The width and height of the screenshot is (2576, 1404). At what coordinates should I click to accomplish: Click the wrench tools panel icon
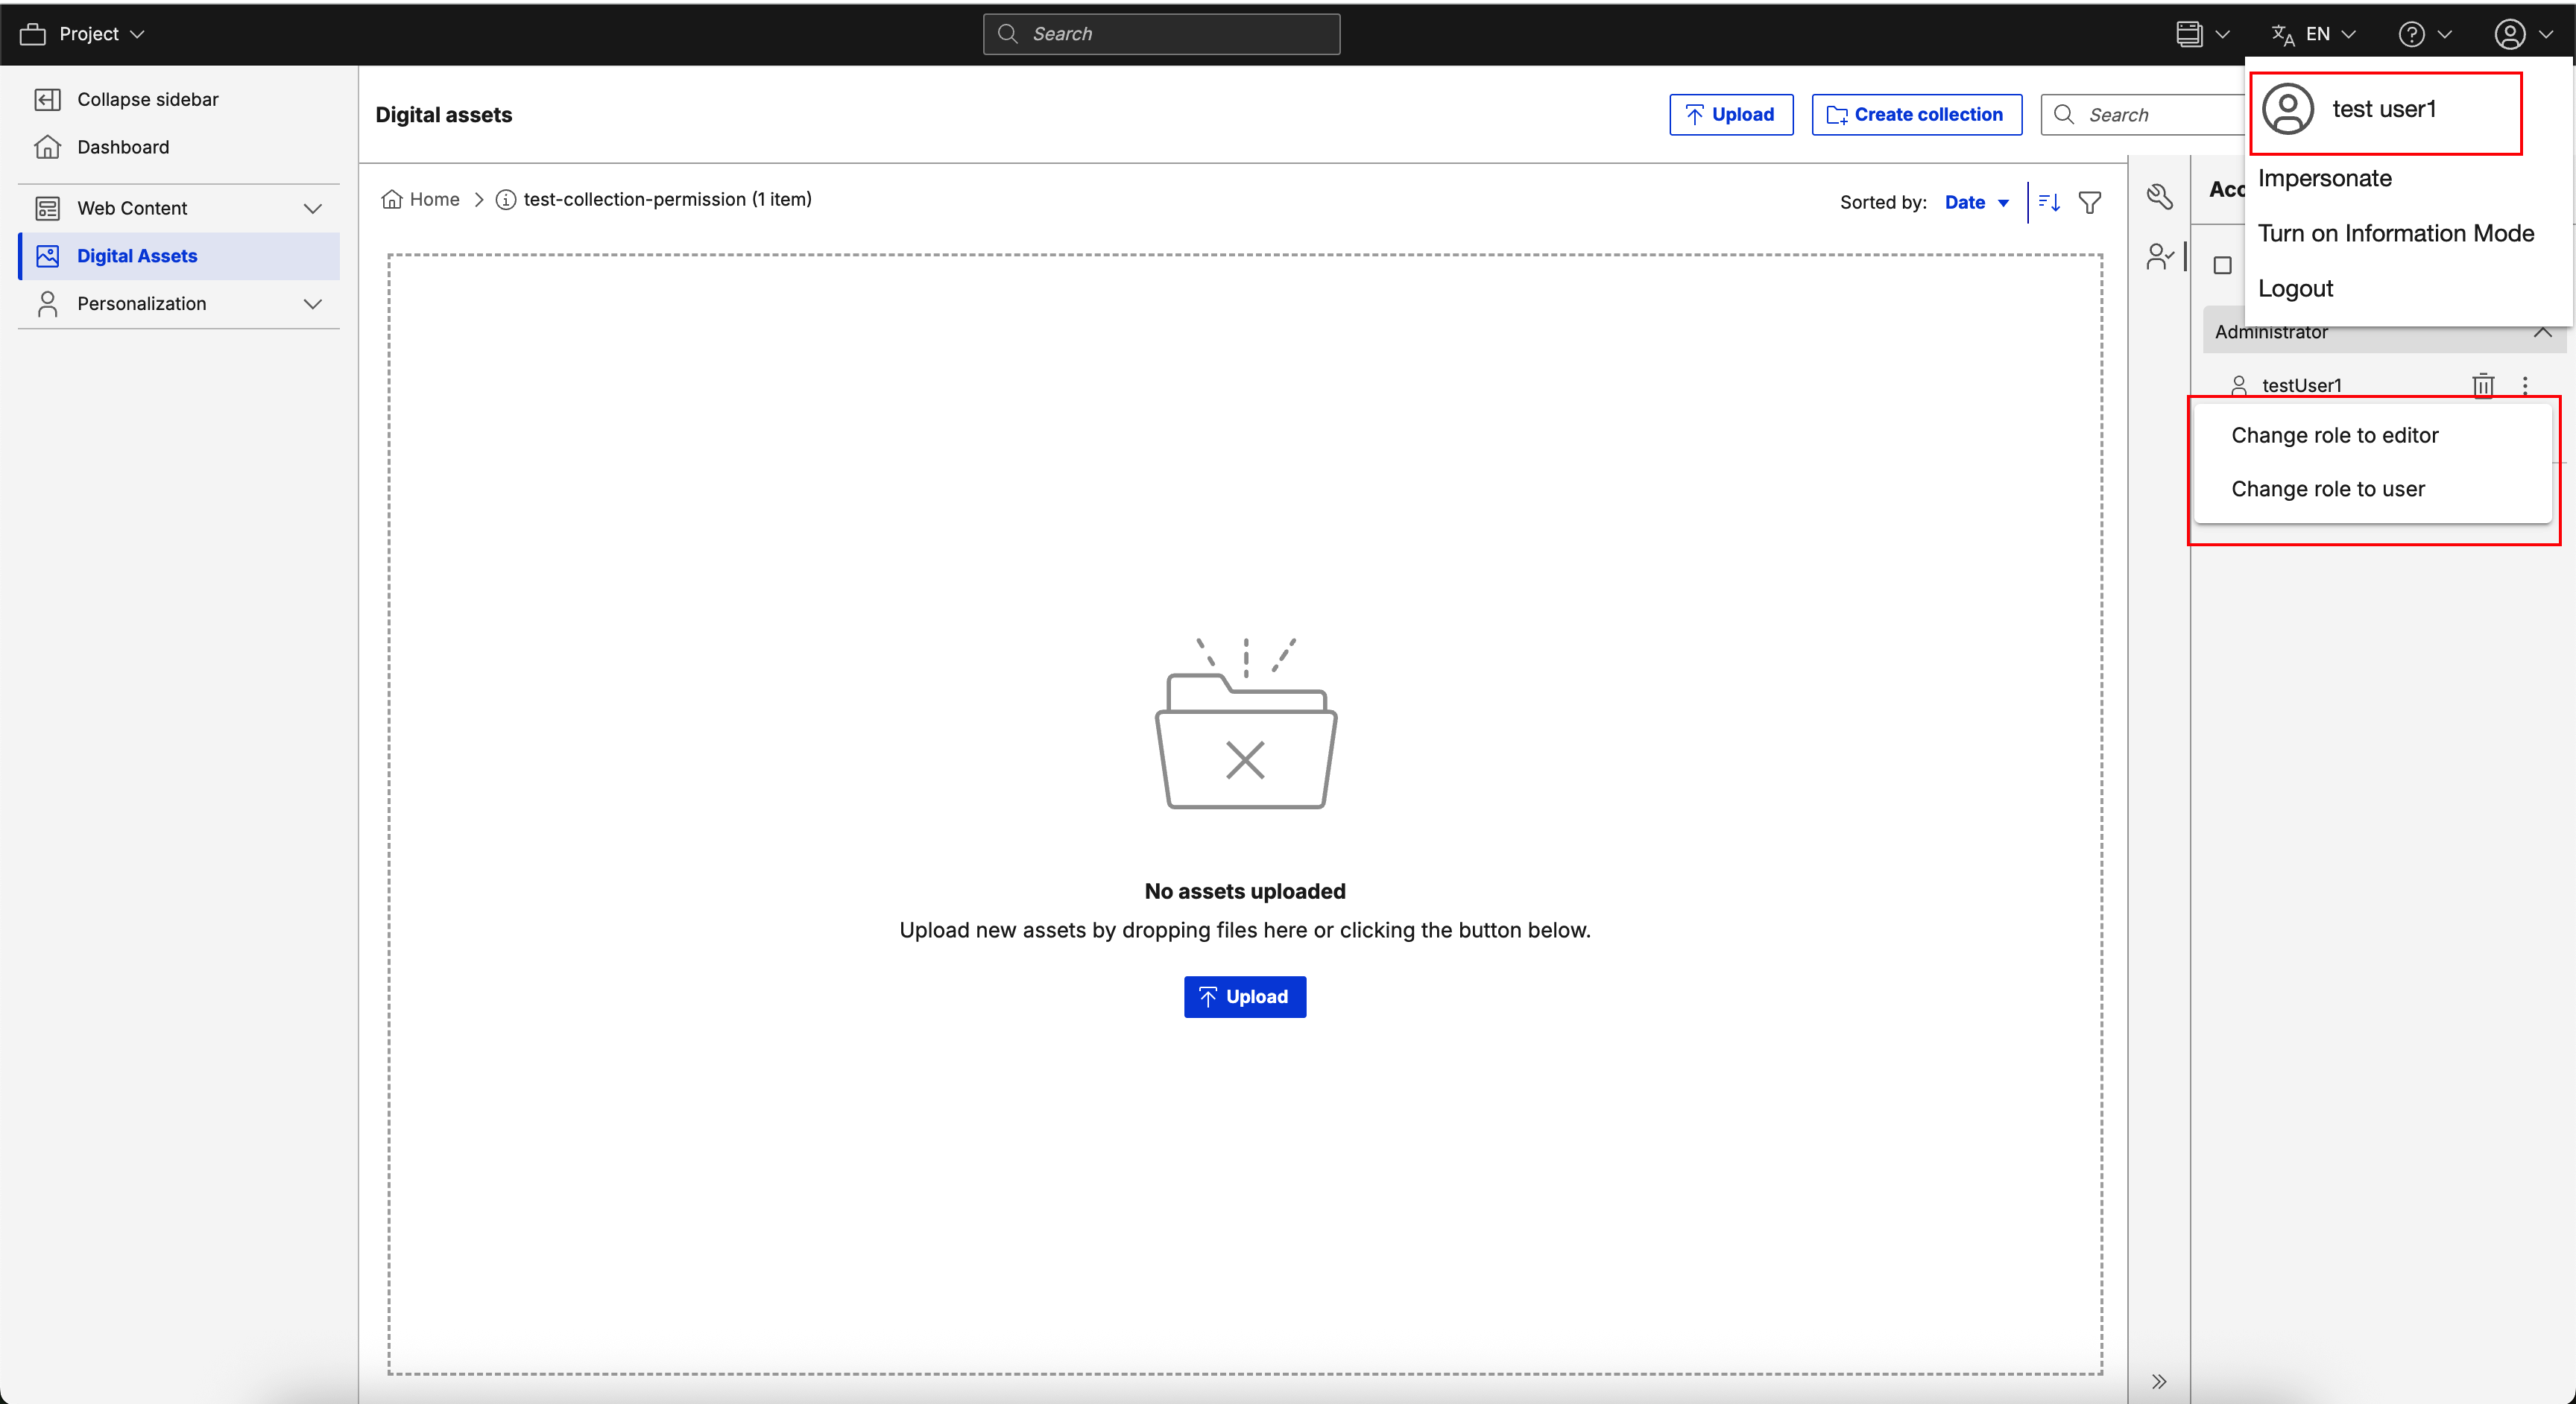(x=2160, y=197)
